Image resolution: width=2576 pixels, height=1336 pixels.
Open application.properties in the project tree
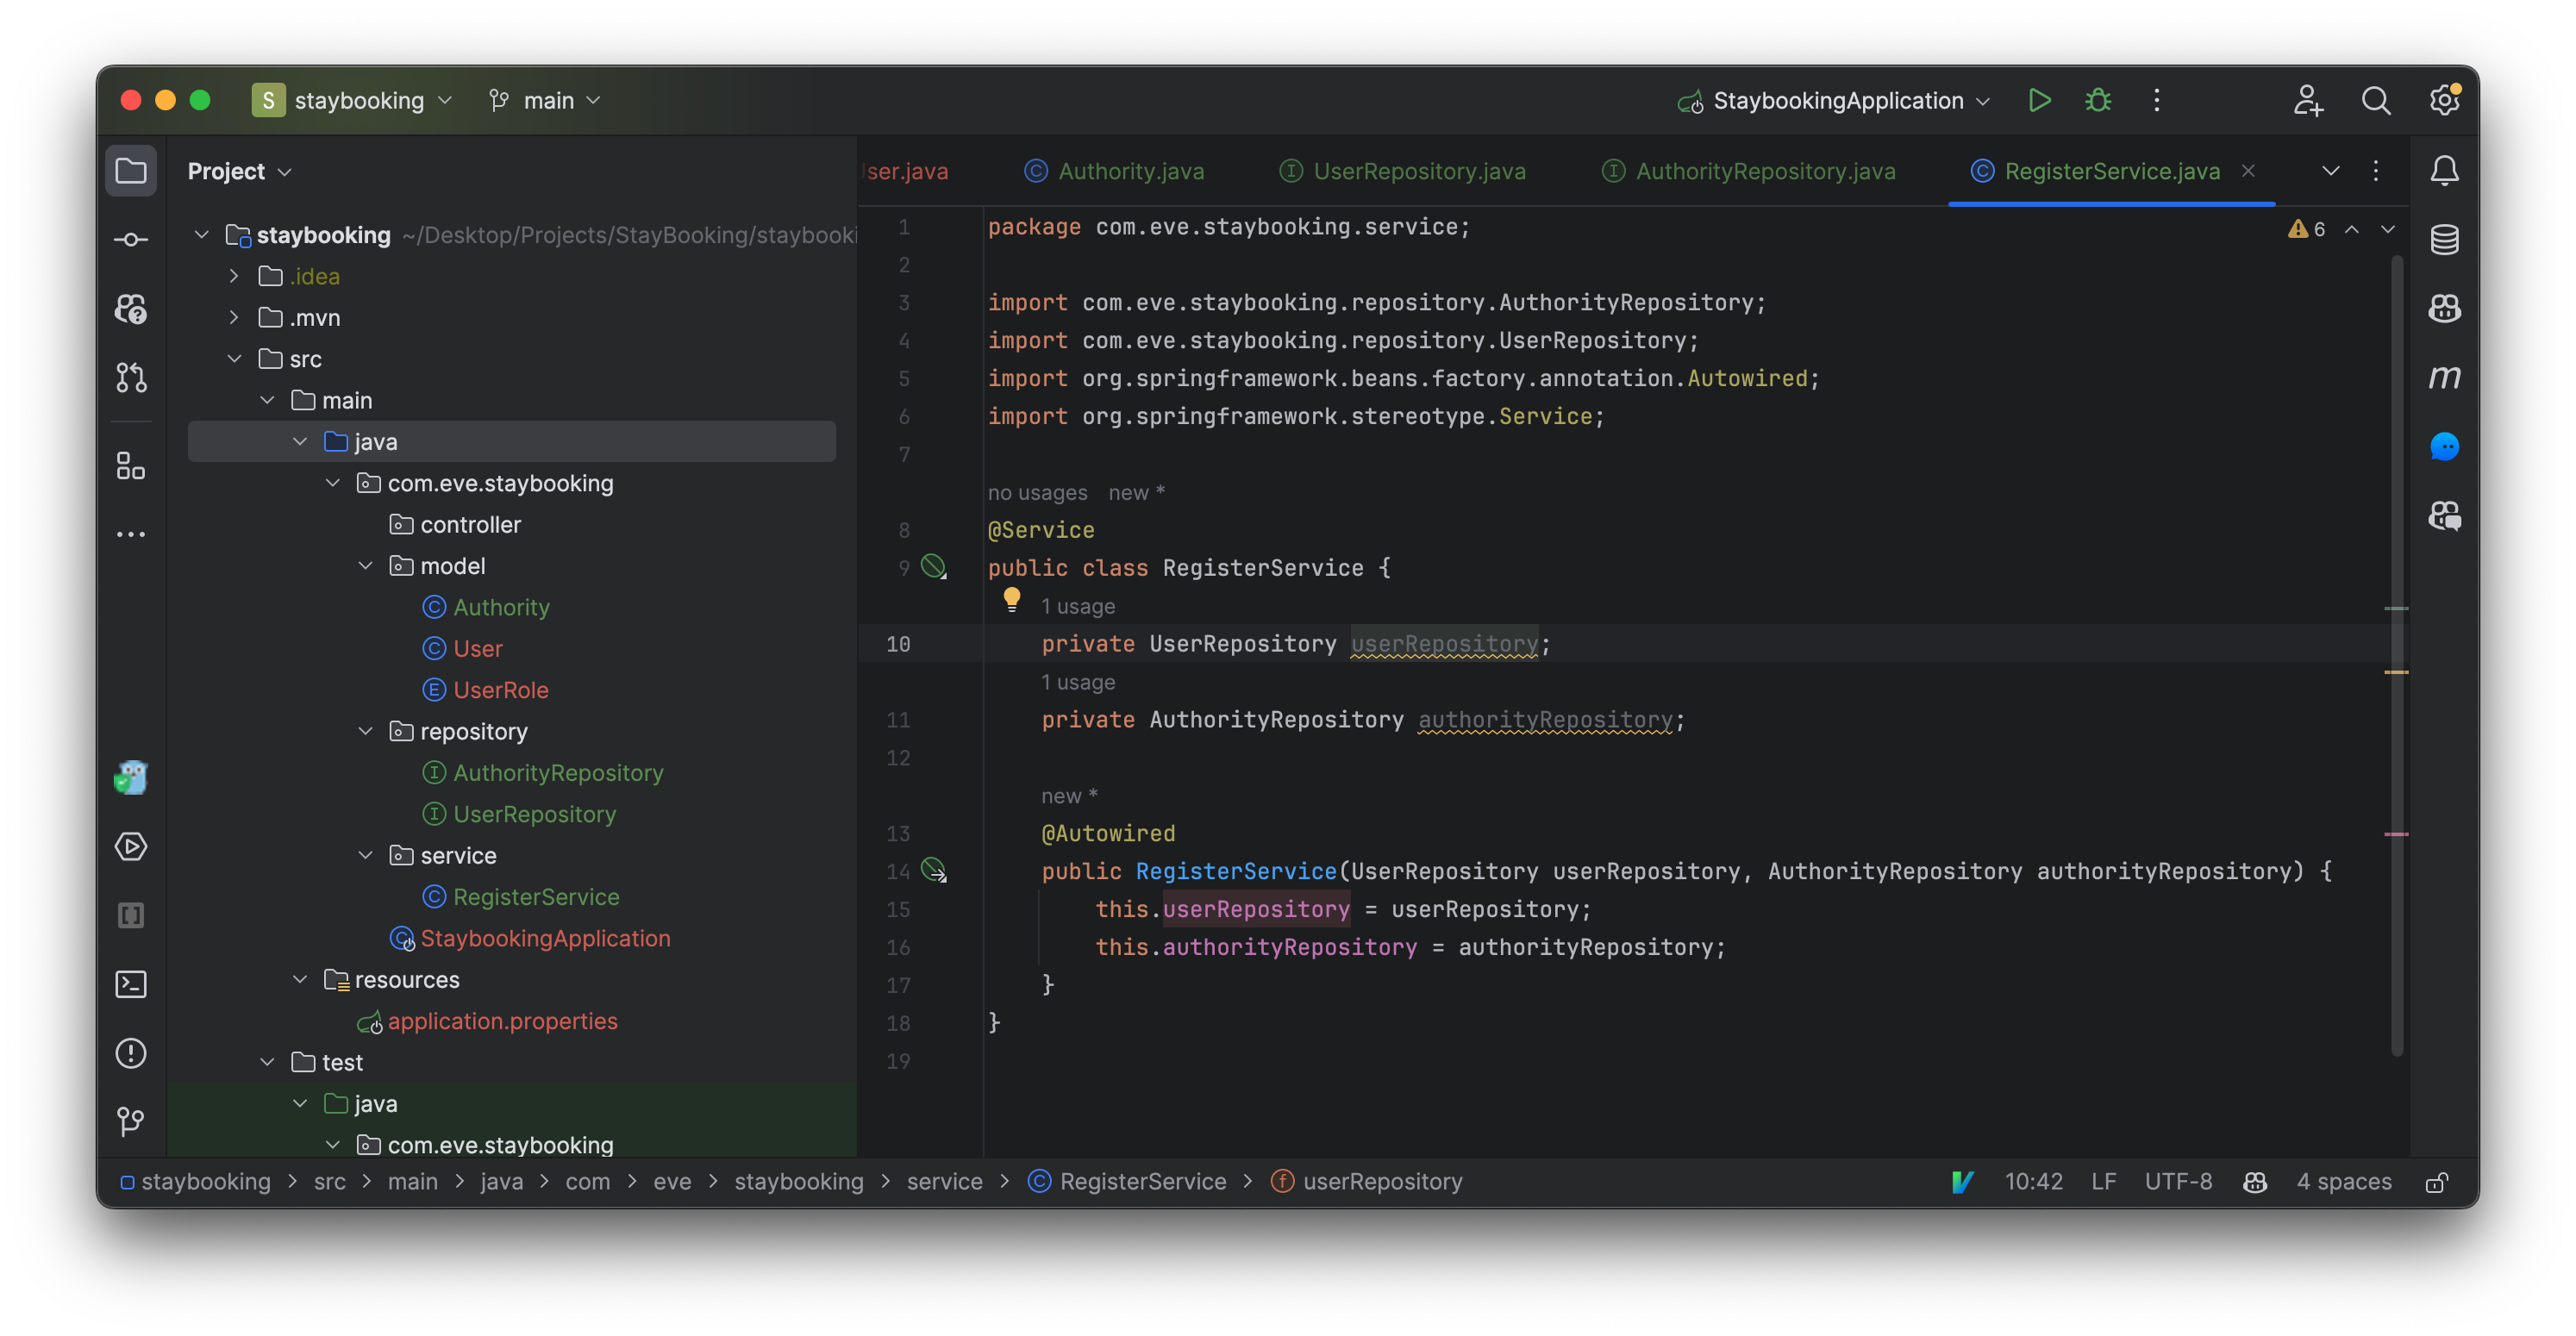click(x=502, y=1021)
